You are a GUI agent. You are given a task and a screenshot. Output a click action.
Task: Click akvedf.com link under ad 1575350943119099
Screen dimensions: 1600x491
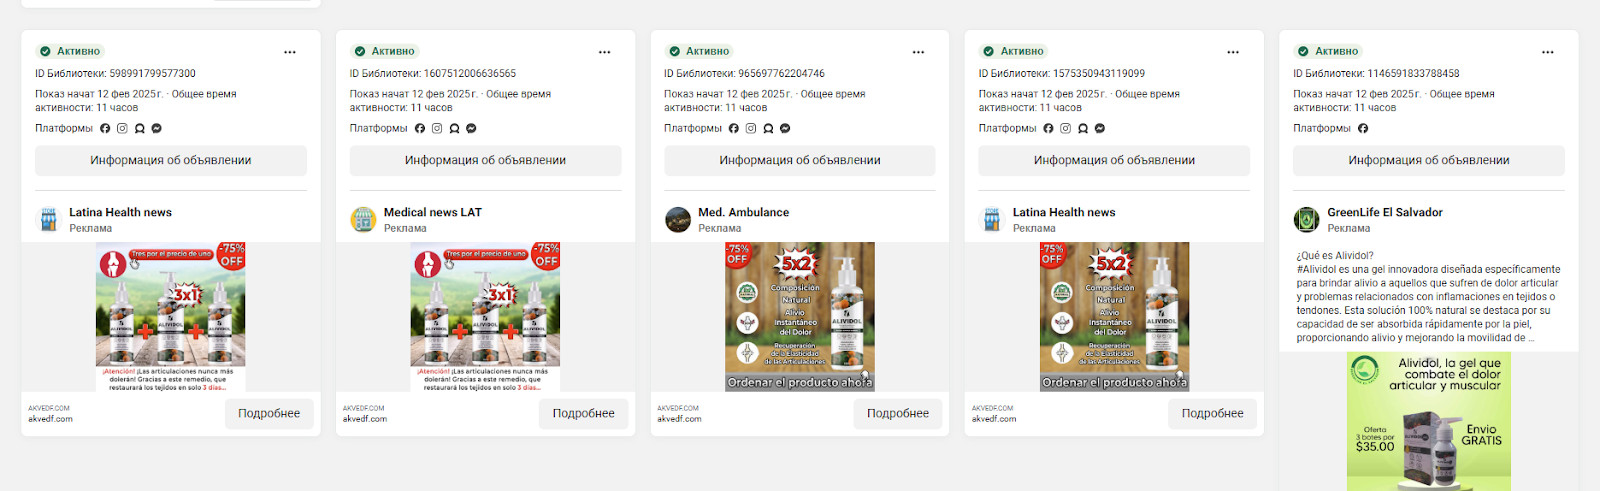994,419
